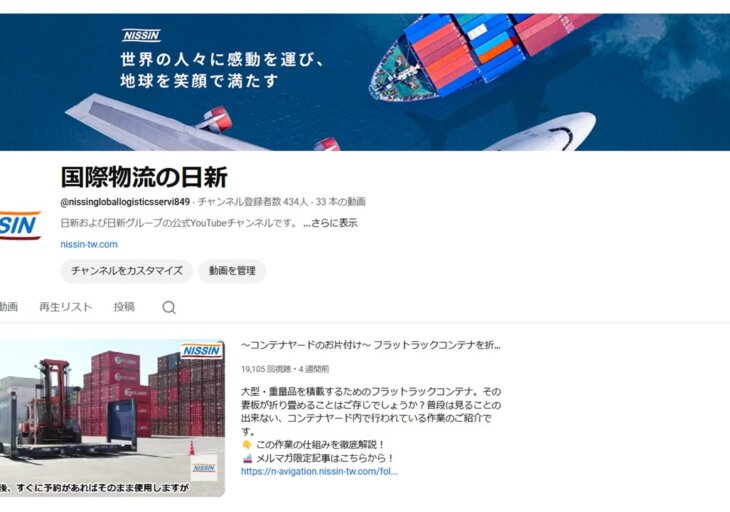This screenshot has width=730, height=512.
Task: Open the channel search magnifier icon
Action: tap(169, 307)
